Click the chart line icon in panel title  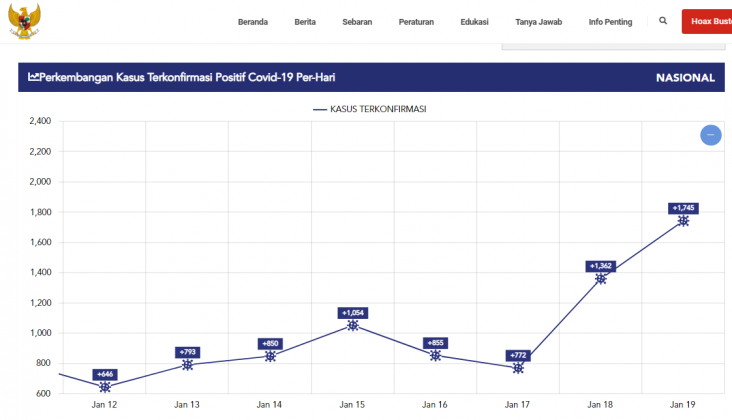point(33,77)
